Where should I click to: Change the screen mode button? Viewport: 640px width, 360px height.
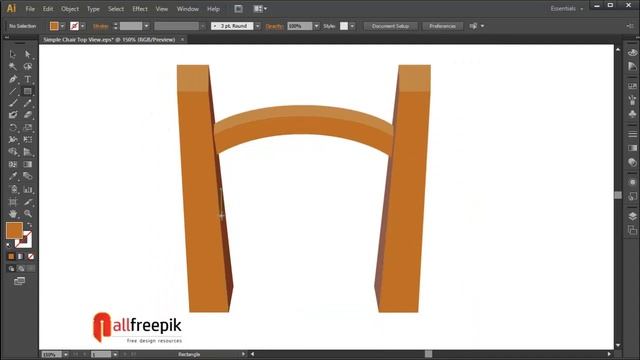19,281
